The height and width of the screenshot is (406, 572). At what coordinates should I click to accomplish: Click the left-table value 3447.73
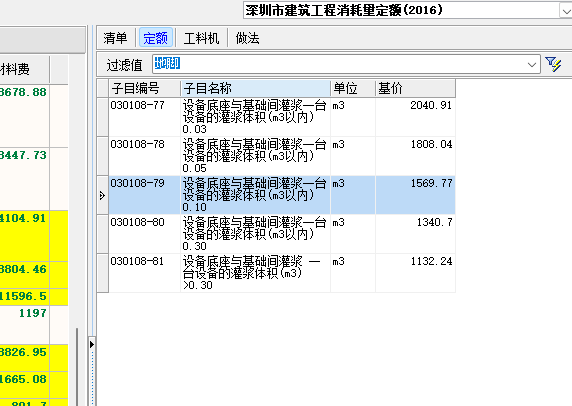point(23,155)
